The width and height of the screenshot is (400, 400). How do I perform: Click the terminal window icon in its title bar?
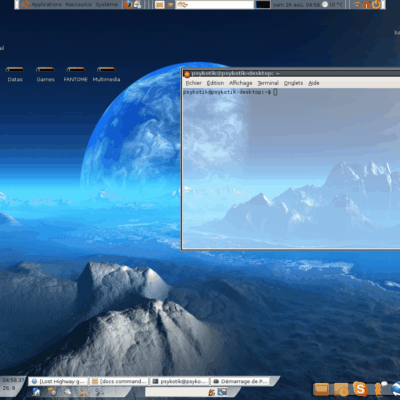click(x=187, y=74)
